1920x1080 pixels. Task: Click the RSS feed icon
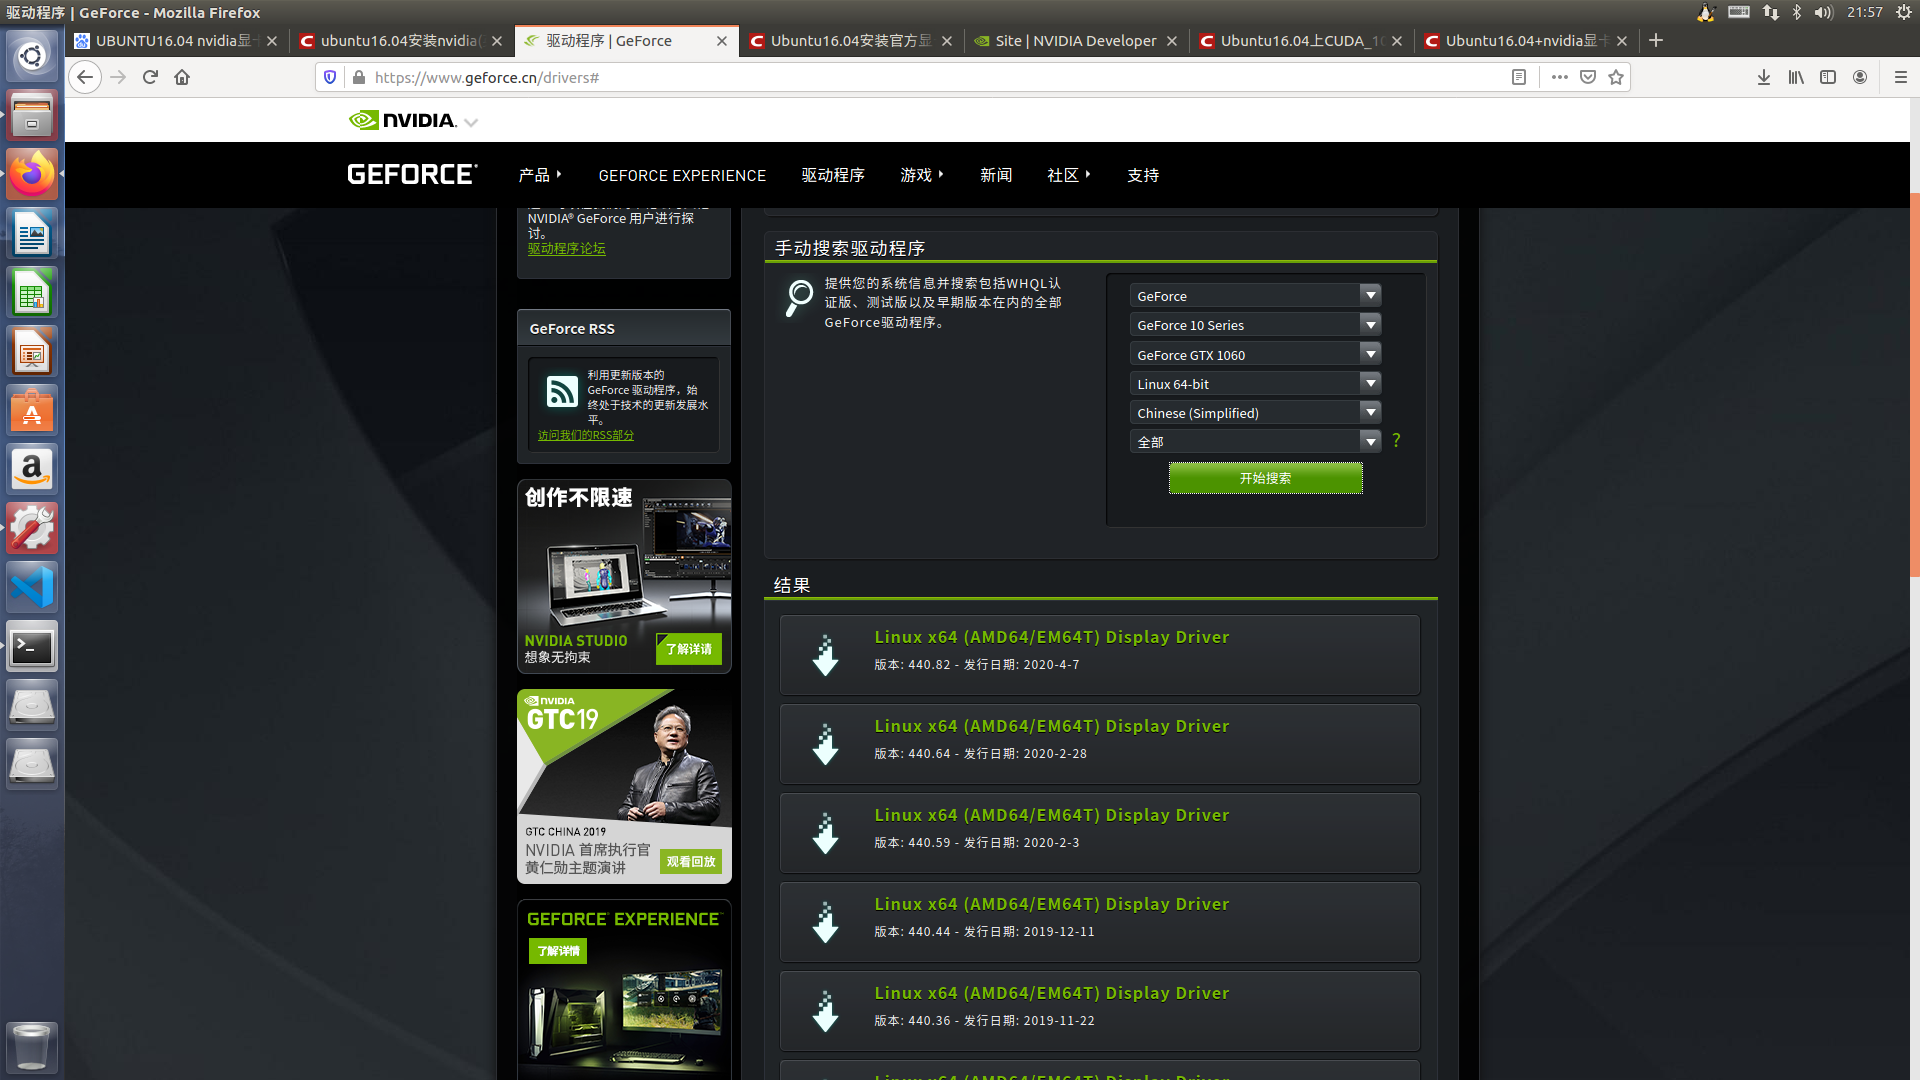point(562,391)
